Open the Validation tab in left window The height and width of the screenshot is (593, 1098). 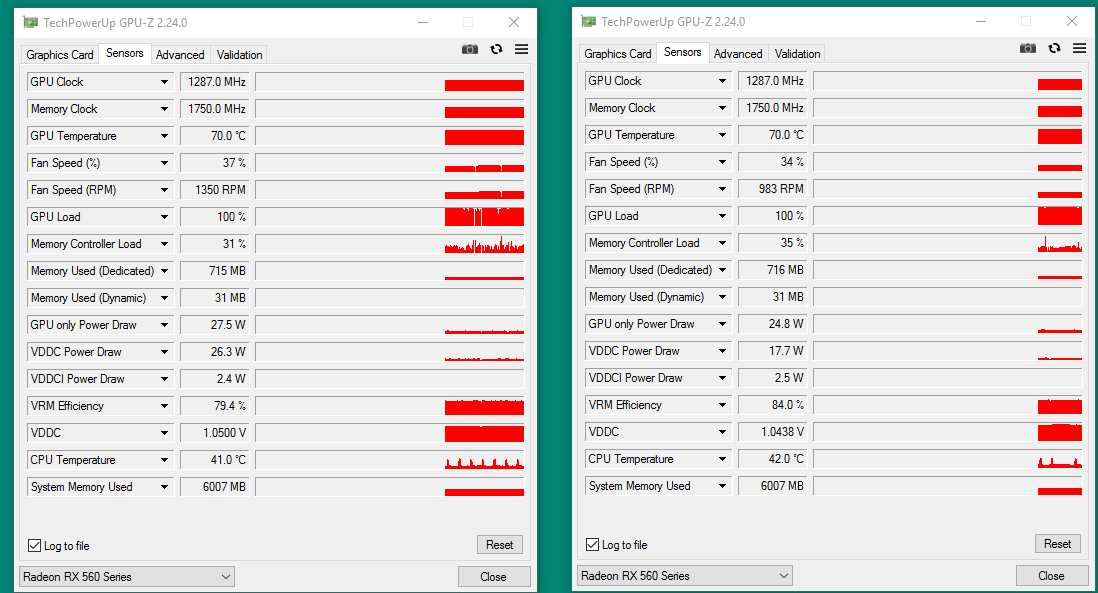click(x=239, y=55)
